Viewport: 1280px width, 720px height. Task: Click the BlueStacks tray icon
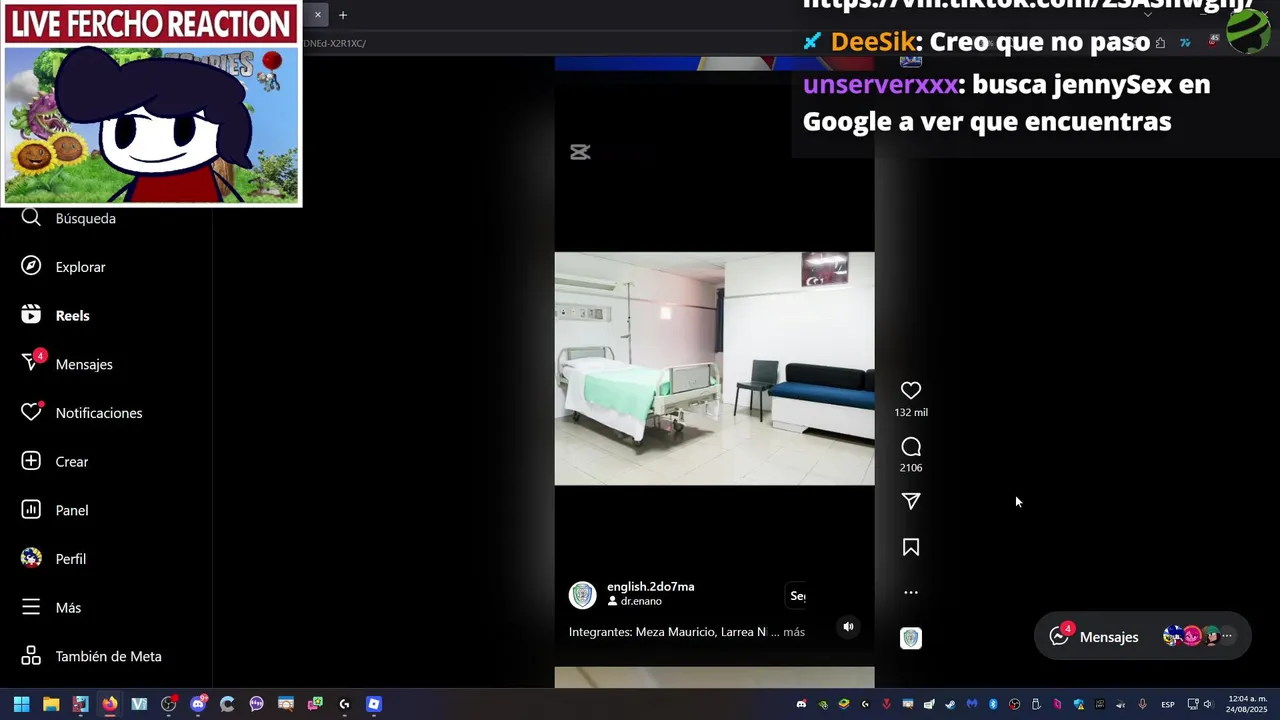844,704
